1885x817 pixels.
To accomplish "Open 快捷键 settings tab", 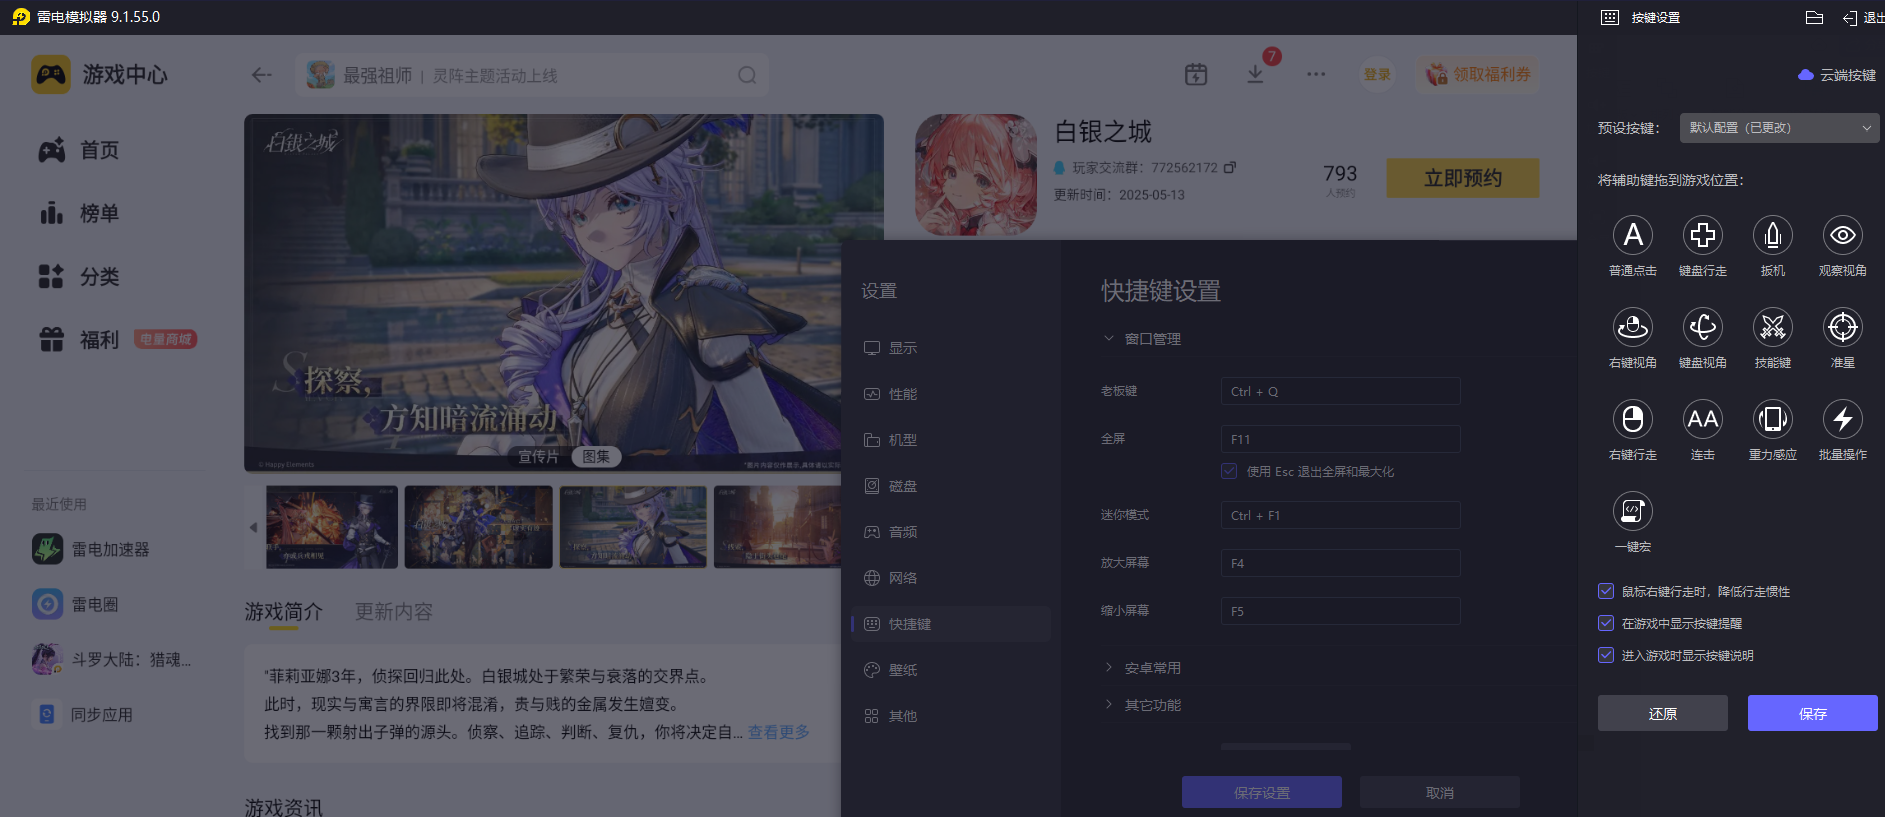I will tap(951, 624).
